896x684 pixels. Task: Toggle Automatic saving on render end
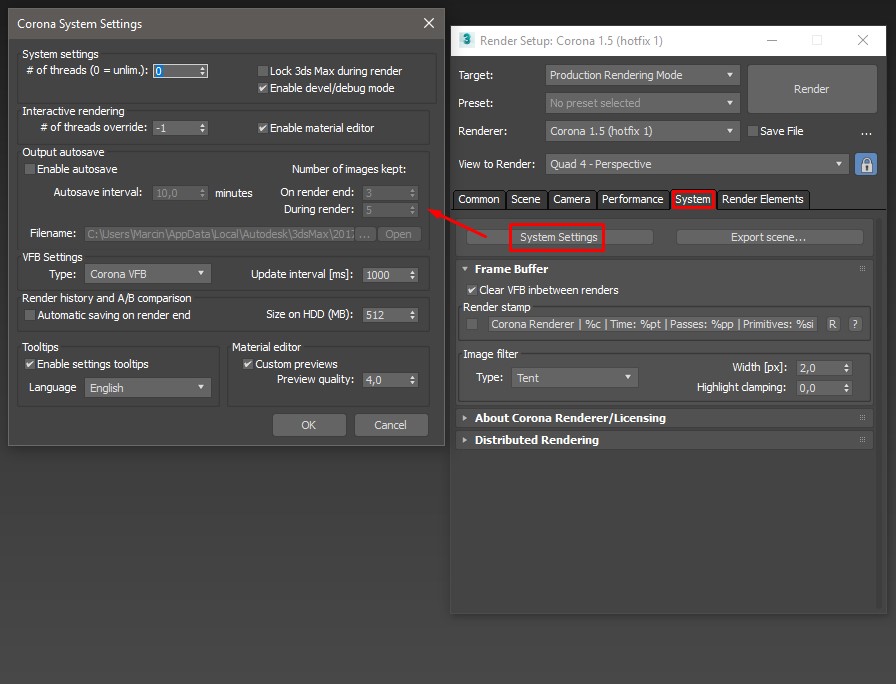(x=30, y=315)
